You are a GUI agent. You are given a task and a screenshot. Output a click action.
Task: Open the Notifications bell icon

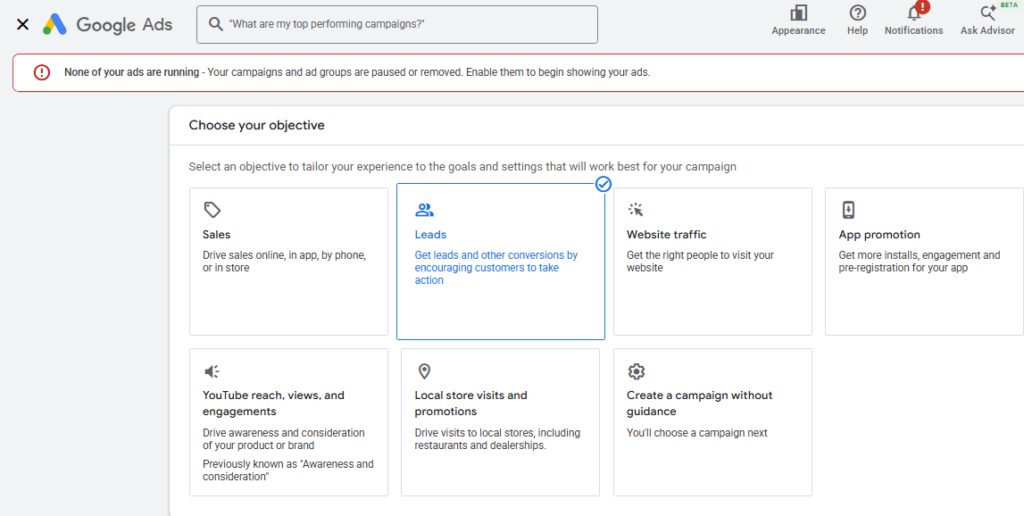[914, 12]
